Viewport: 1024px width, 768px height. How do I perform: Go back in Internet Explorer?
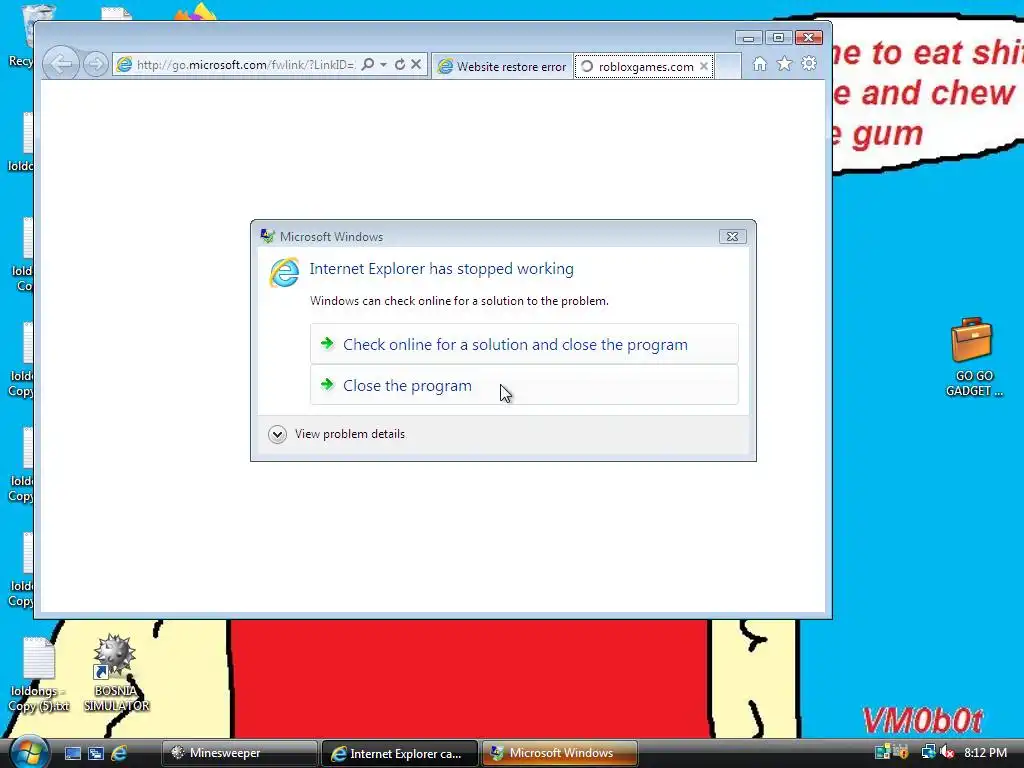coord(61,64)
